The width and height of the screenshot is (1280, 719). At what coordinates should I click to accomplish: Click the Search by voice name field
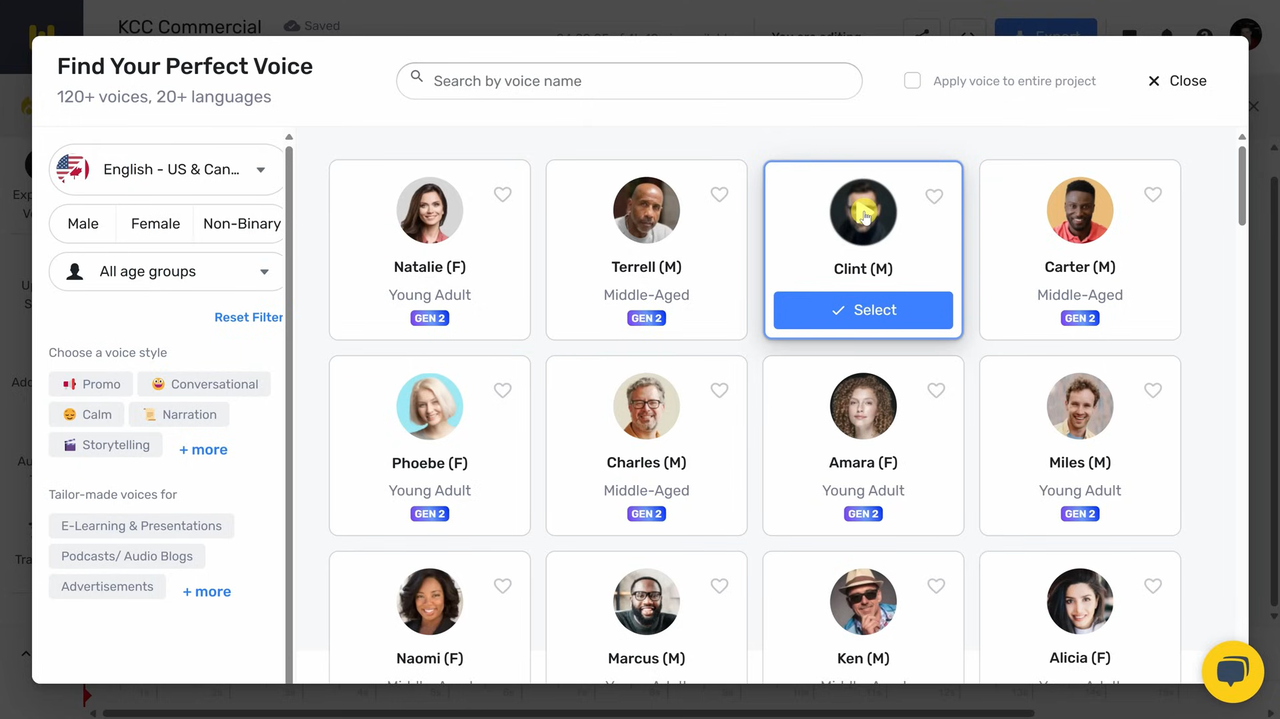629,81
